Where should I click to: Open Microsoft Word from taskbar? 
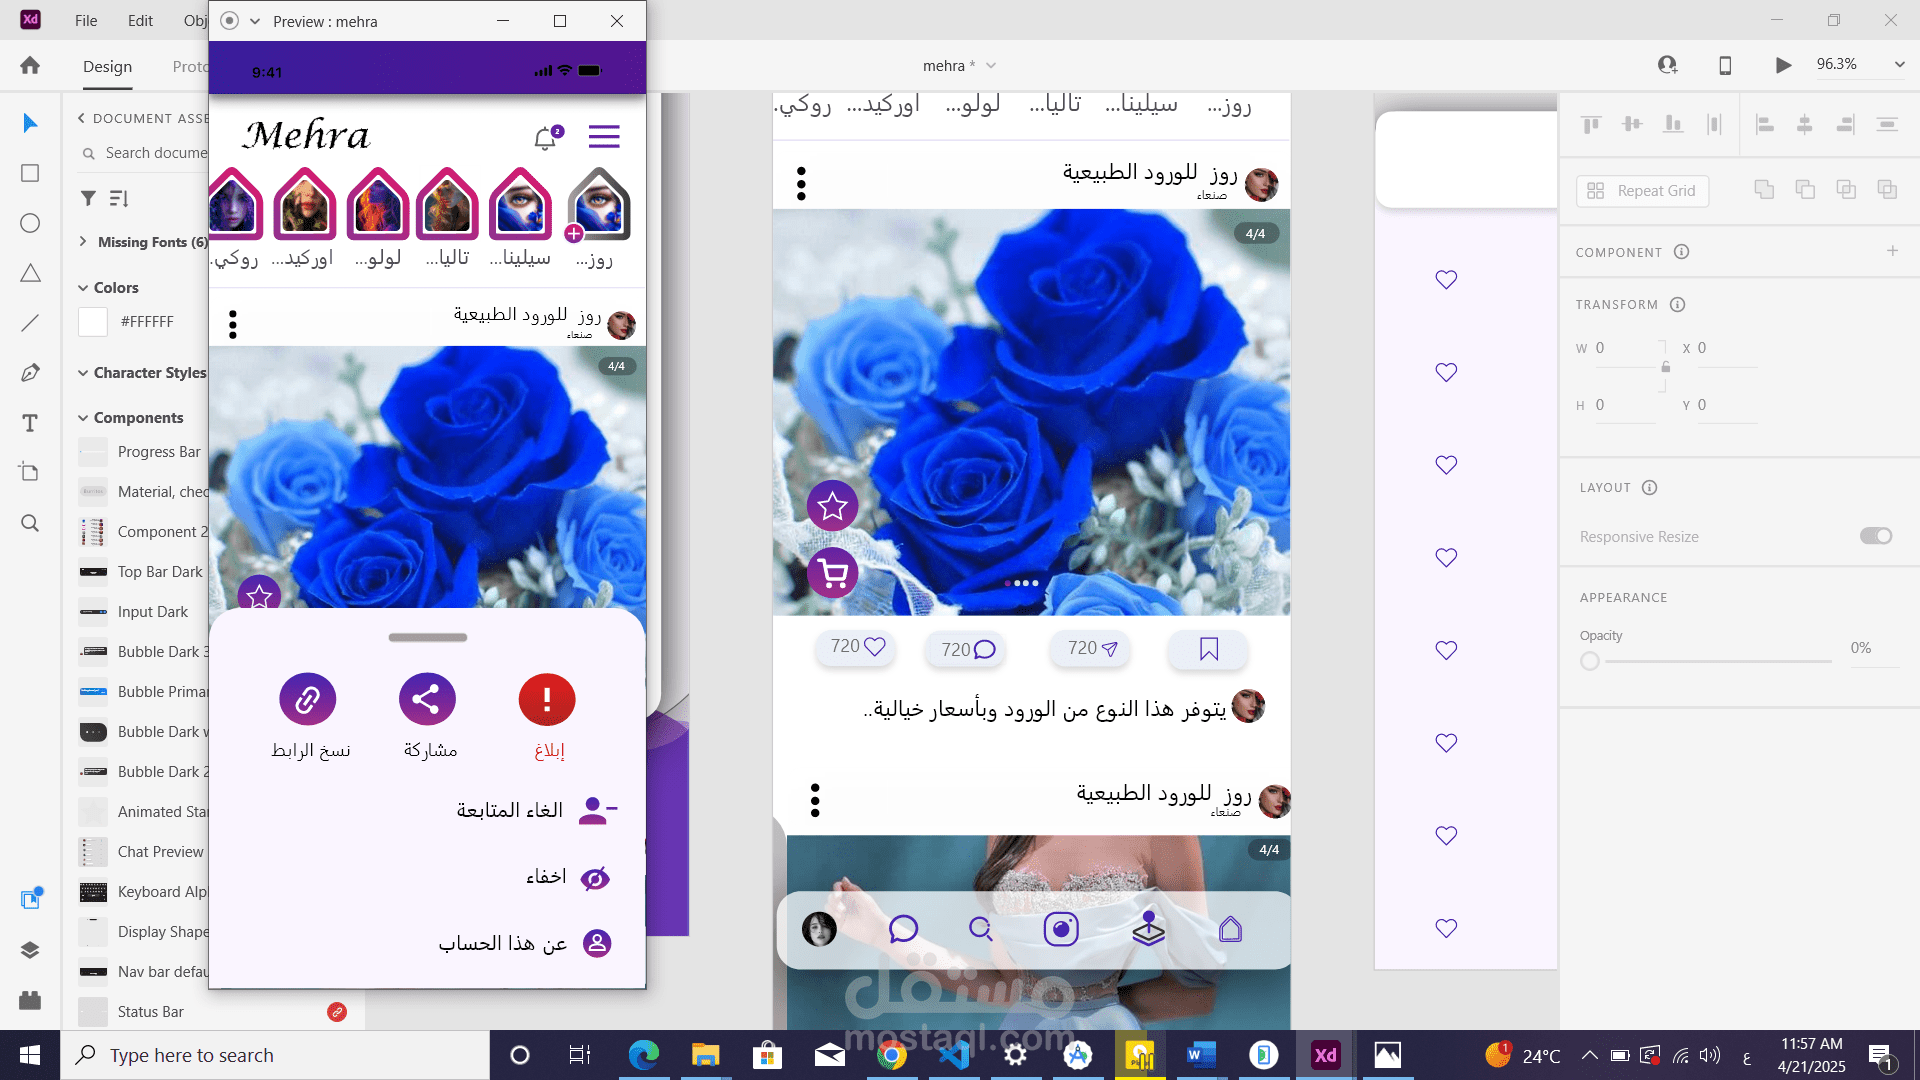1201,1055
